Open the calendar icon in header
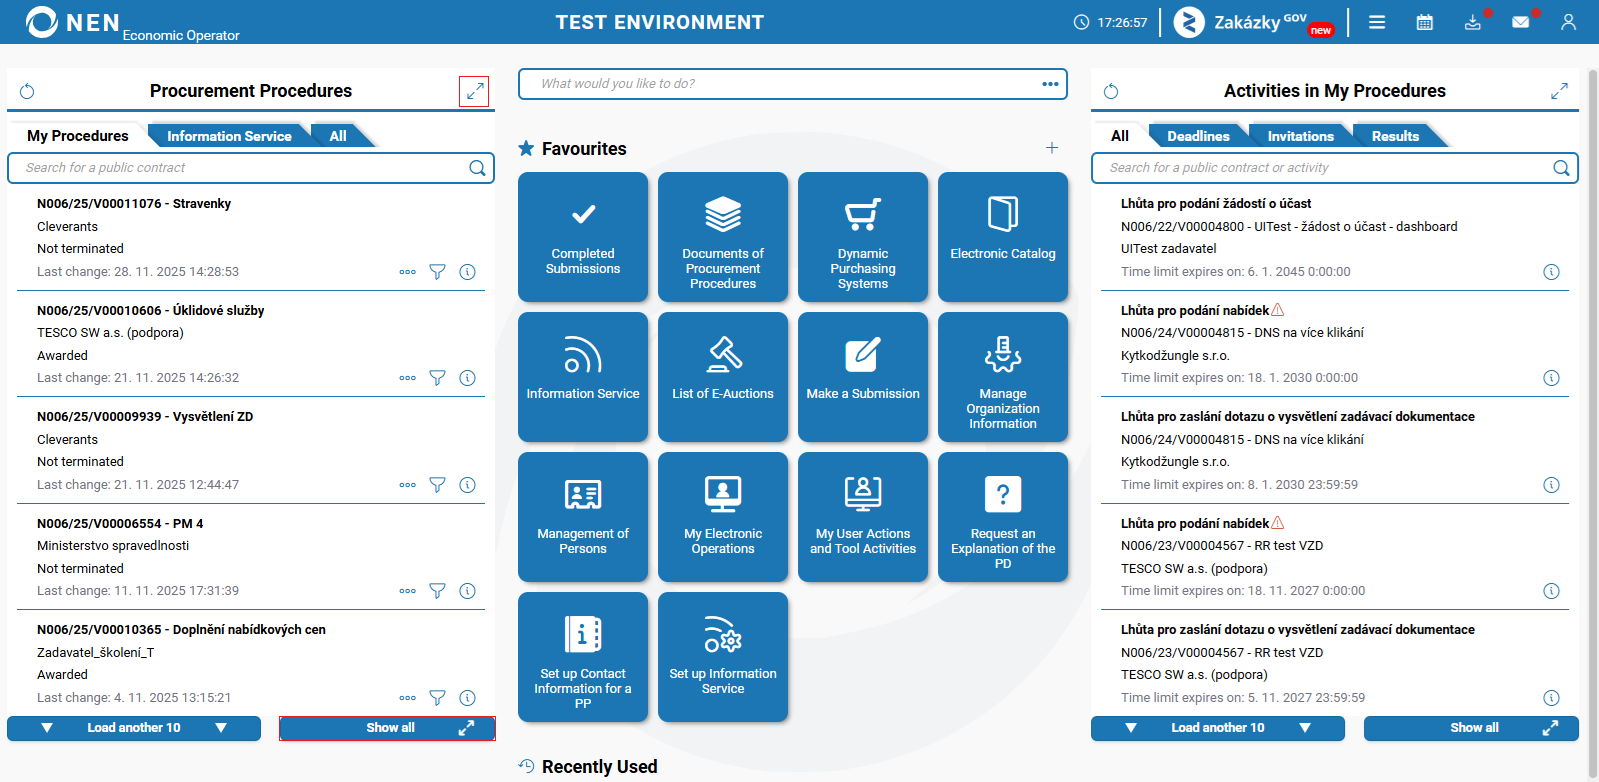Viewport: 1599px width, 782px height. (1425, 22)
